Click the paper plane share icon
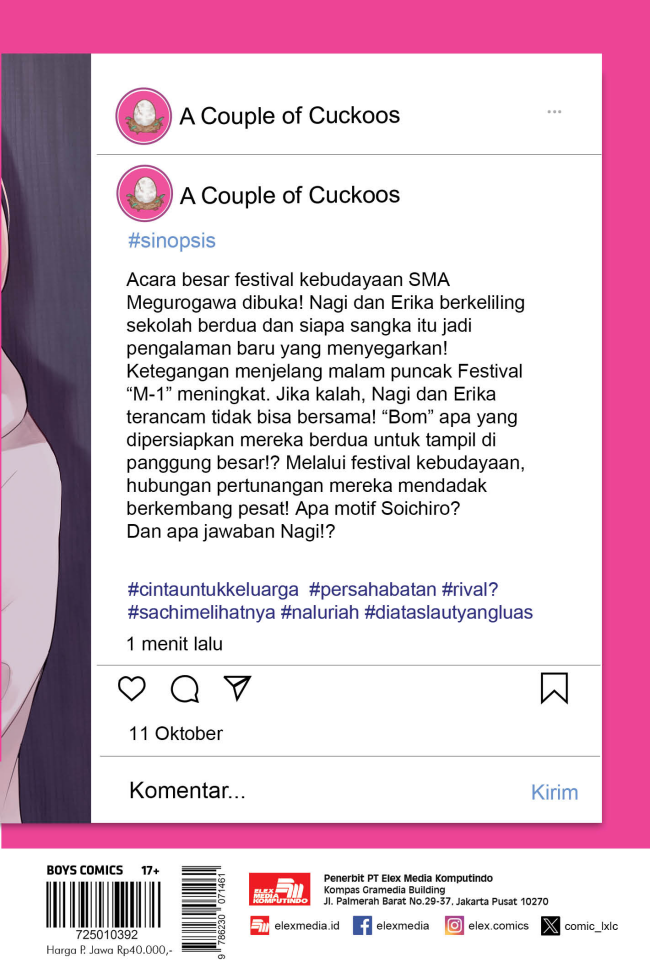650x973 pixels. click(237, 688)
